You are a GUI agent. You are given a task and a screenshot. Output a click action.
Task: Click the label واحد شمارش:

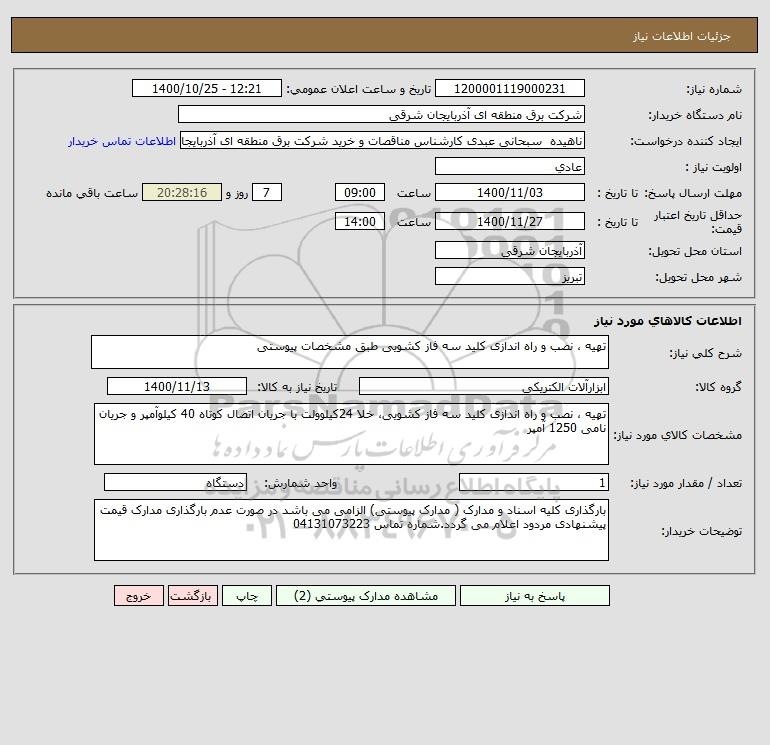tap(301, 484)
